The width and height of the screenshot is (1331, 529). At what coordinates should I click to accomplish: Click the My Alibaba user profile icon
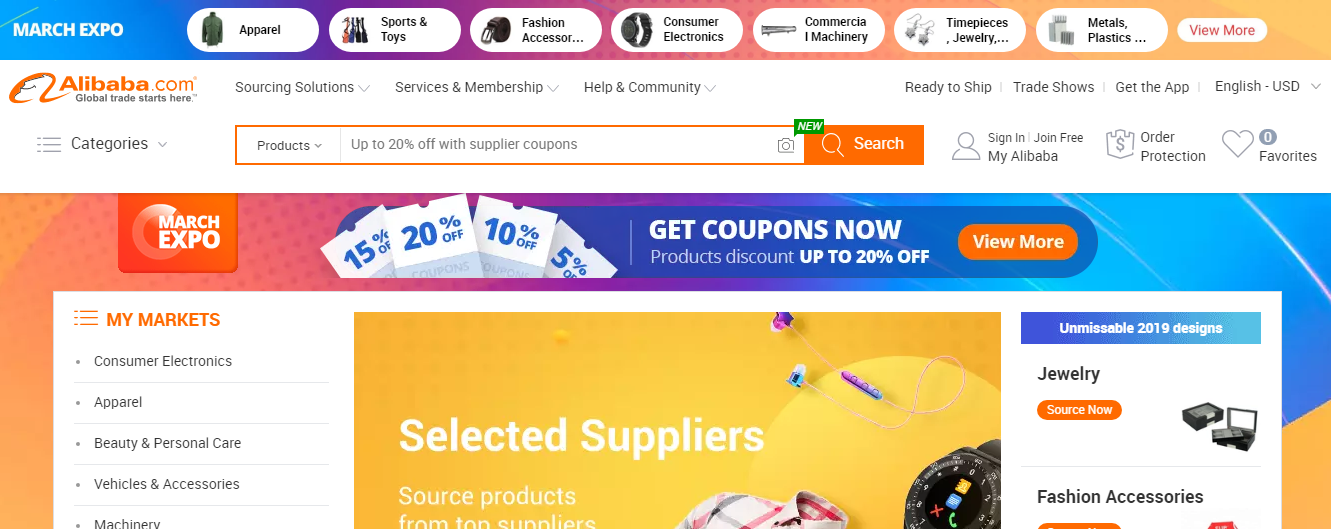[x=966, y=146]
